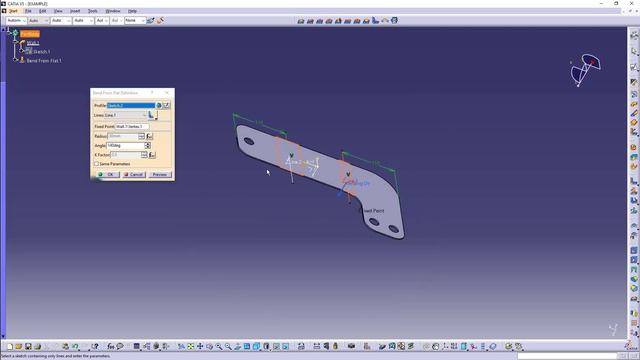The height and width of the screenshot is (360, 640).
Task: Open the None layer dropdown
Action: point(135,20)
